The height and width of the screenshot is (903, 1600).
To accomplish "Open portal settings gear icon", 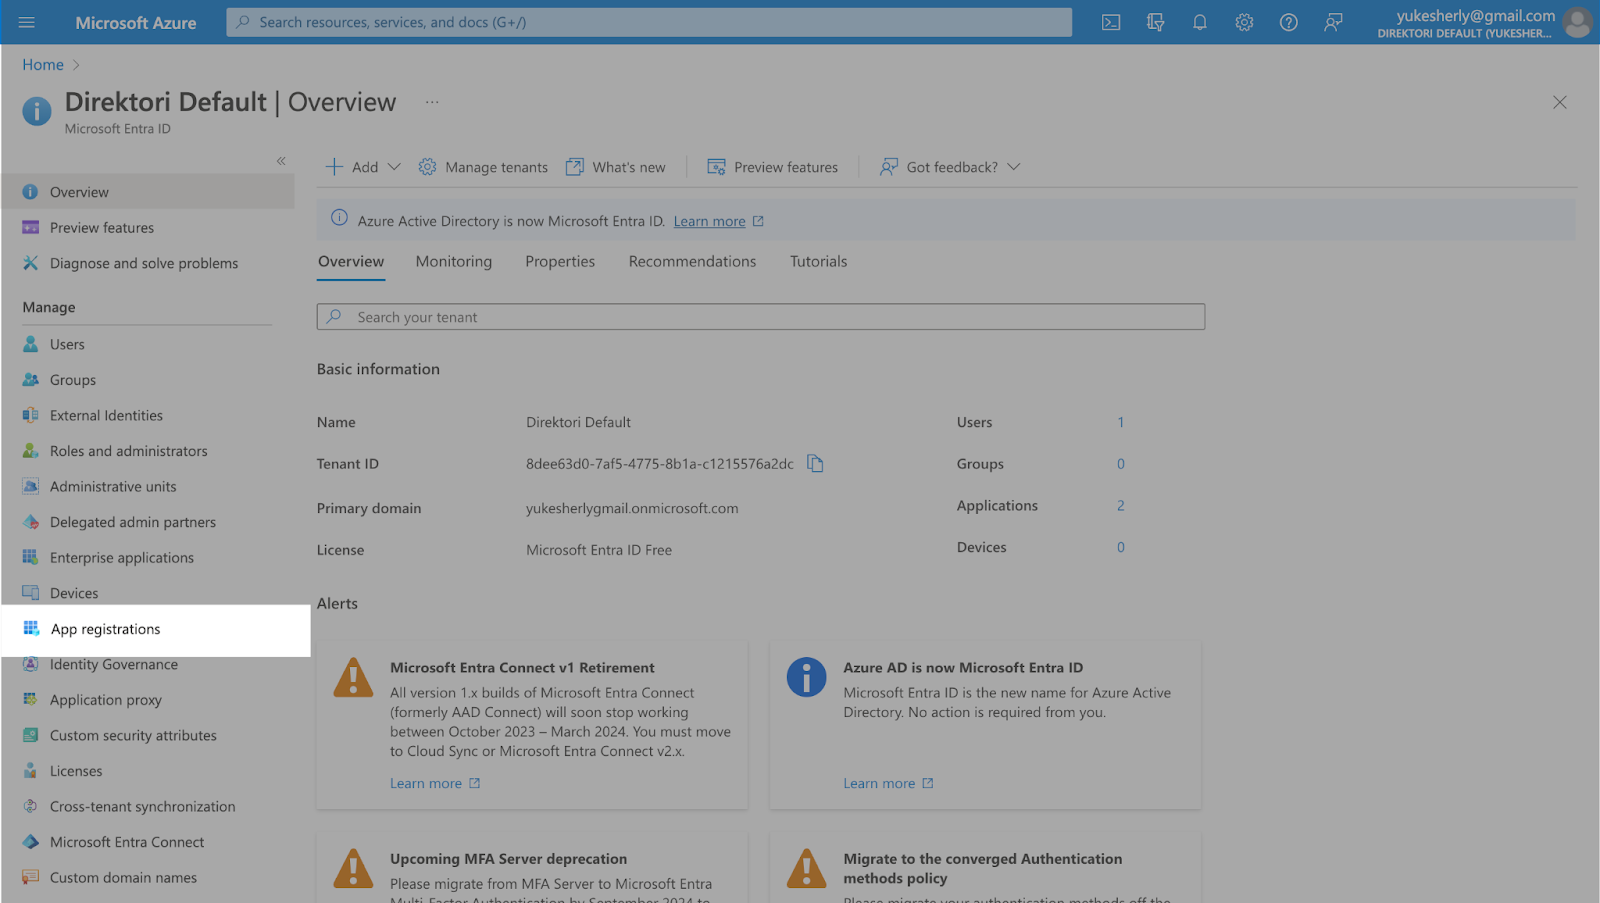I will 1244,22.
